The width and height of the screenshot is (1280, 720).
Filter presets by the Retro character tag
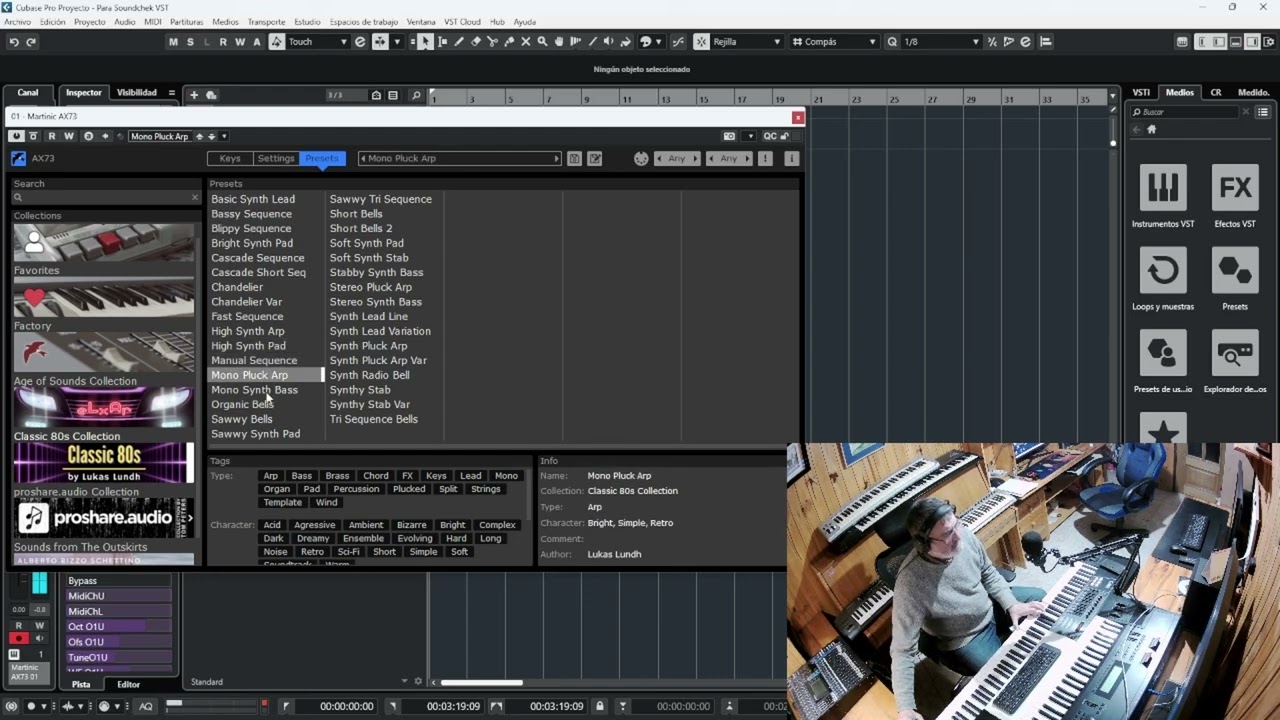(312, 552)
